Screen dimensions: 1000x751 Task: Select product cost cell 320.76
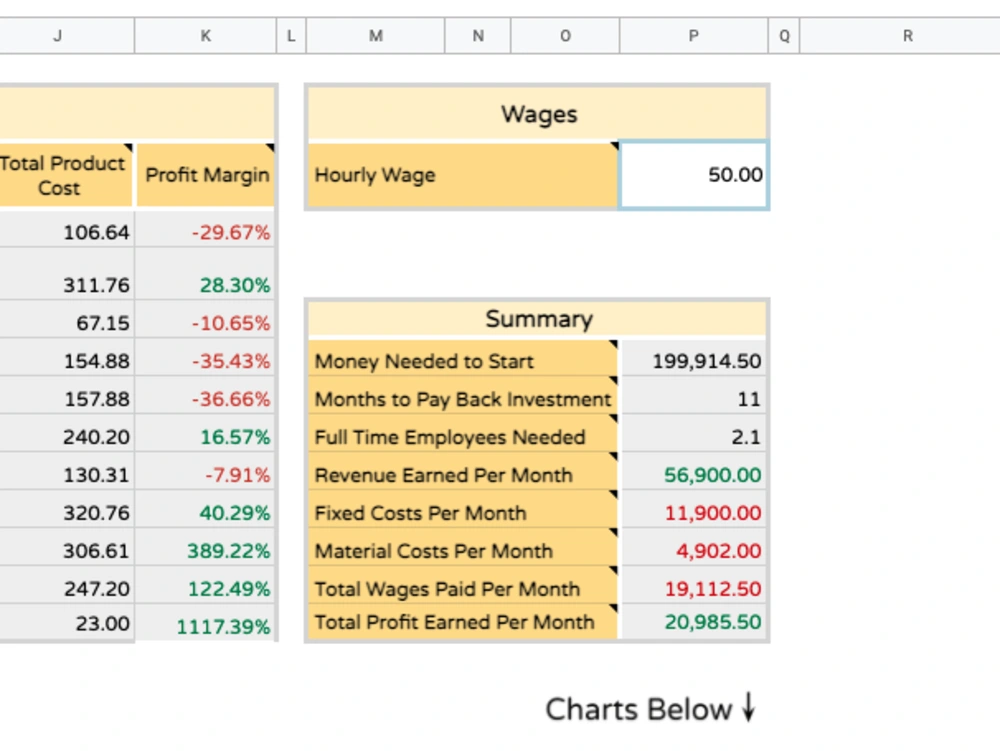(66, 510)
